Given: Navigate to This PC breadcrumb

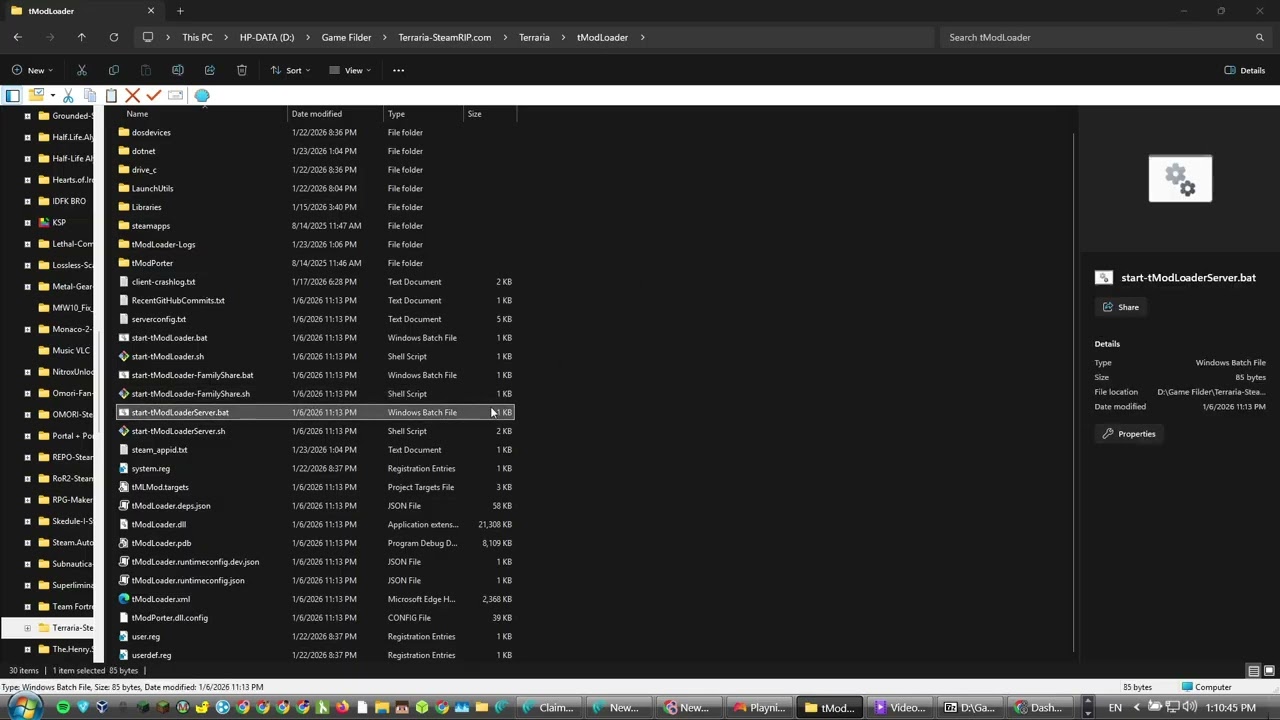Looking at the screenshot, I should (x=197, y=37).
